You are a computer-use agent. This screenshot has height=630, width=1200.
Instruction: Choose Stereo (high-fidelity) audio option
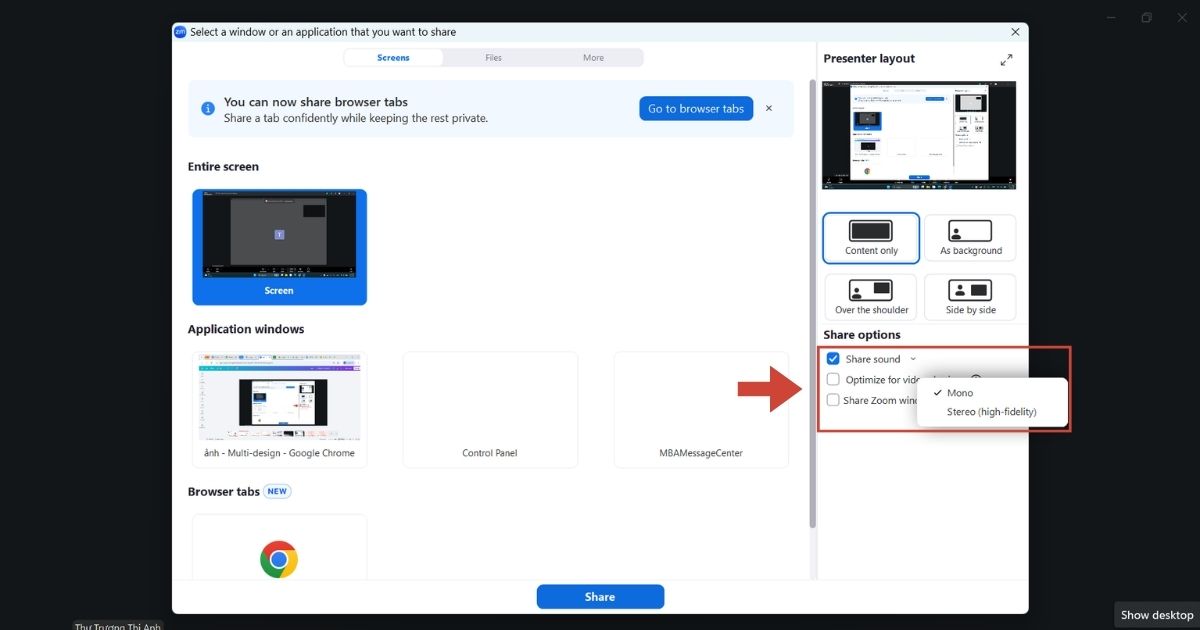coord(992,412)
